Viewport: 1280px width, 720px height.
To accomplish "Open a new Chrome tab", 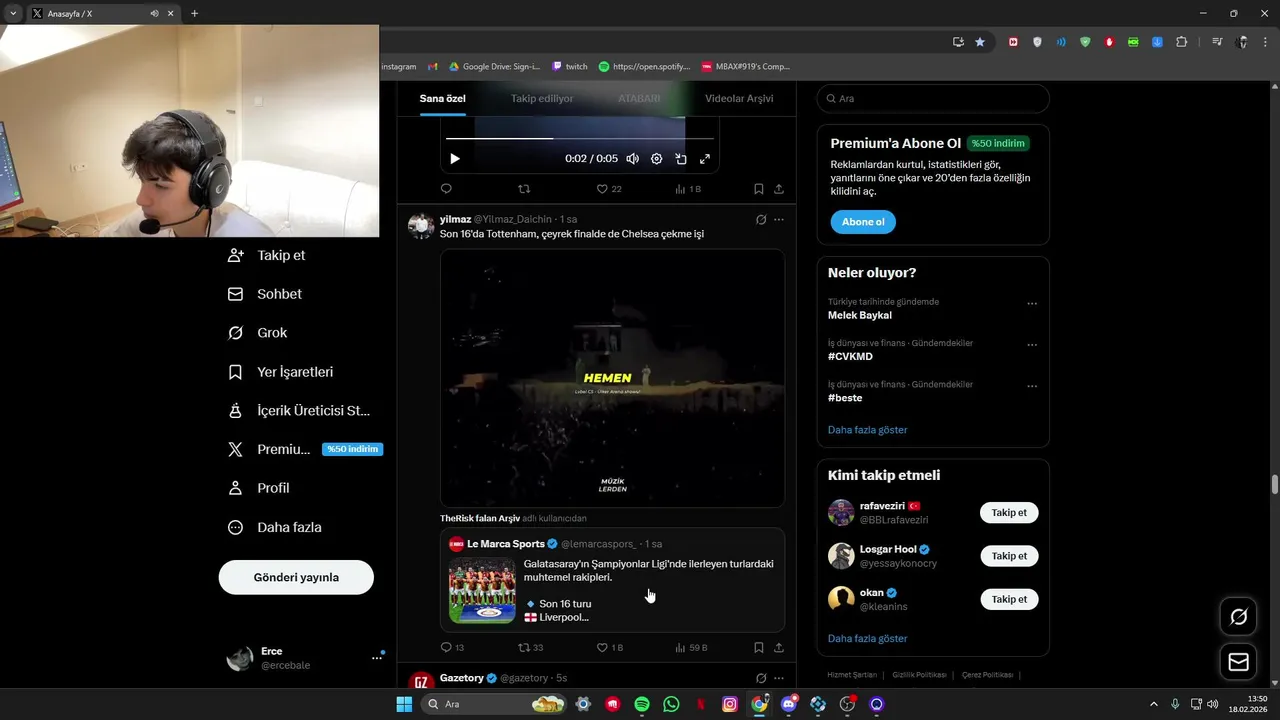I will click(194, 14).
